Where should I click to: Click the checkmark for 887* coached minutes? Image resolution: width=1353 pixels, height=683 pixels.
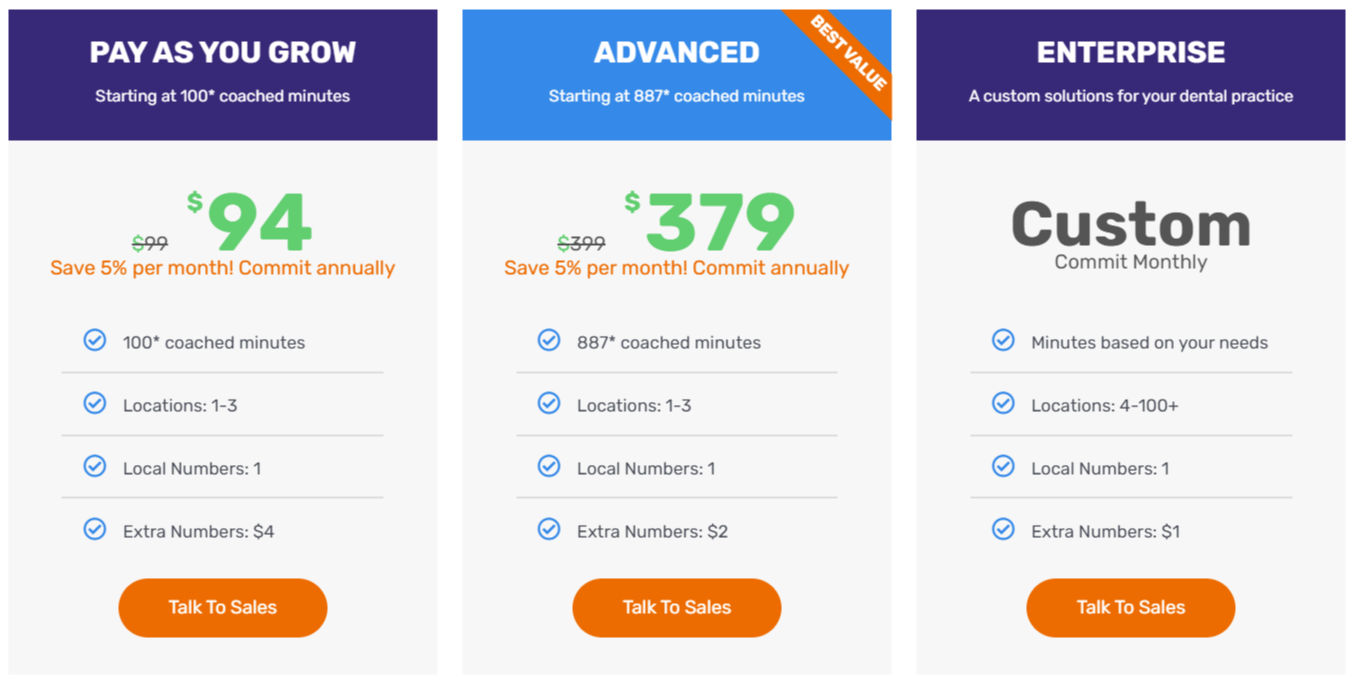[x=548, y=340]
